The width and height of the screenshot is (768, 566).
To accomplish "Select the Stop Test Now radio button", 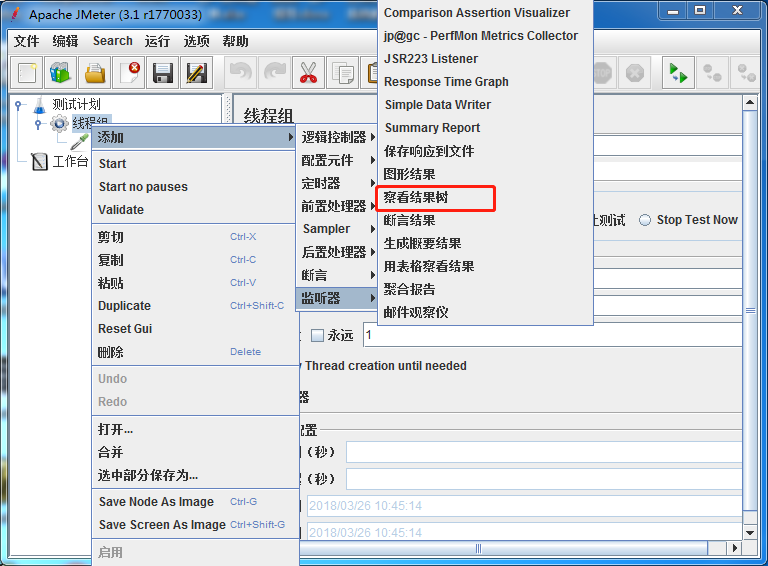I will (645, 220).
